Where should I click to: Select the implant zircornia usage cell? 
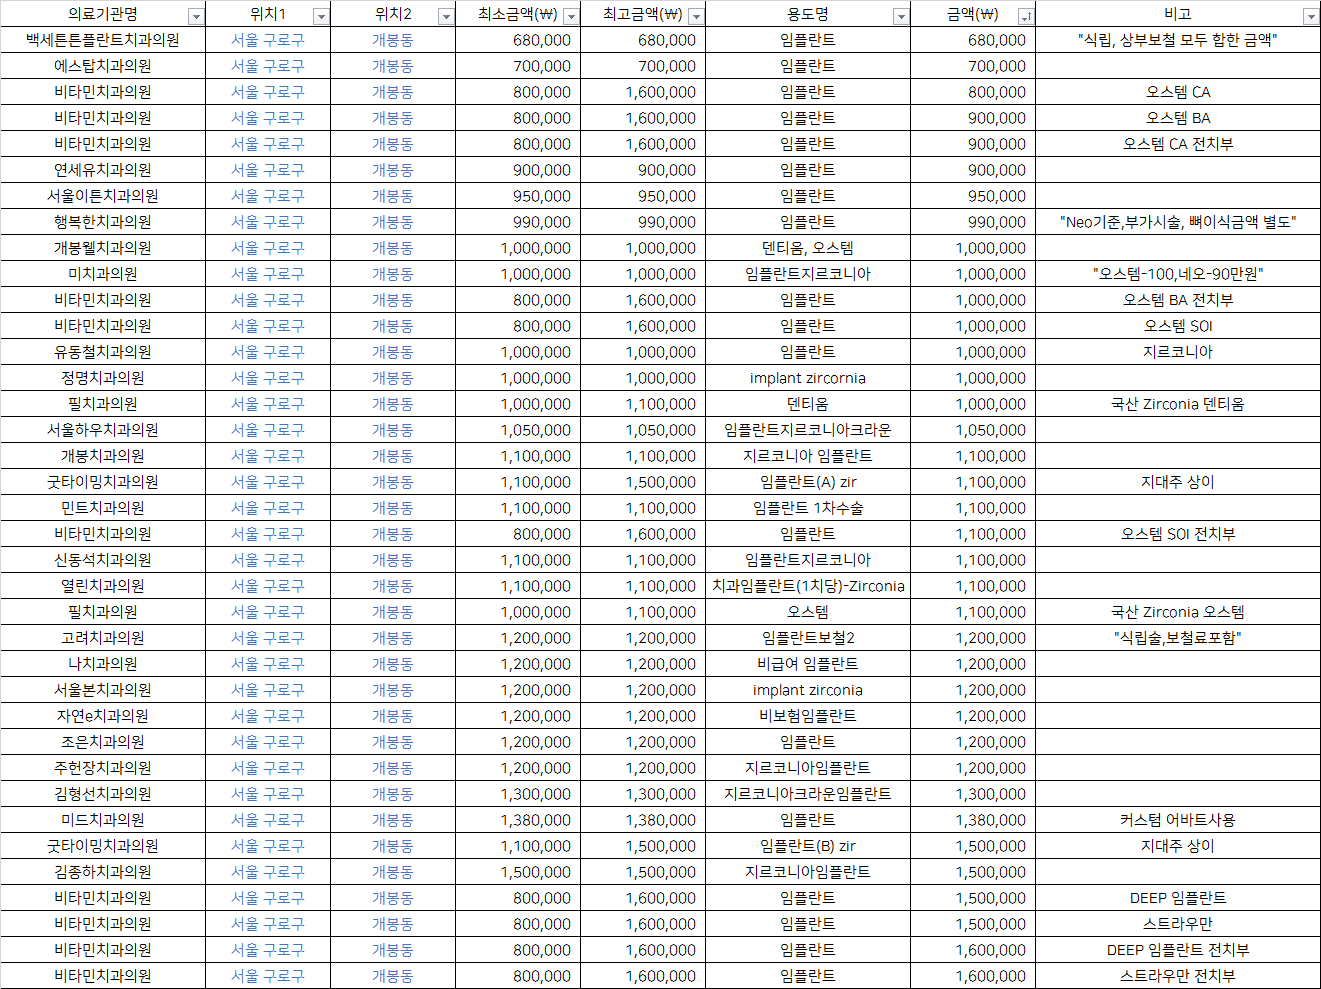tap(808, 378)
